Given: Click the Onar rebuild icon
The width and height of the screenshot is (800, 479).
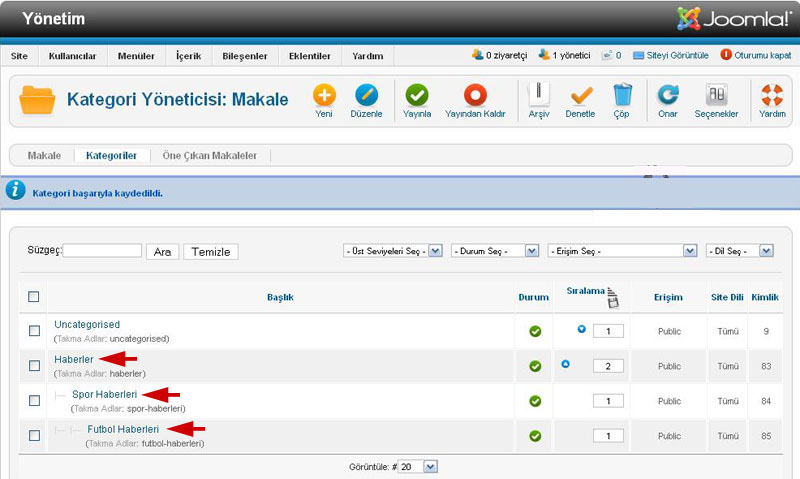Looking at the screenshot, I should pyautogui.click(x=668, y=95).
